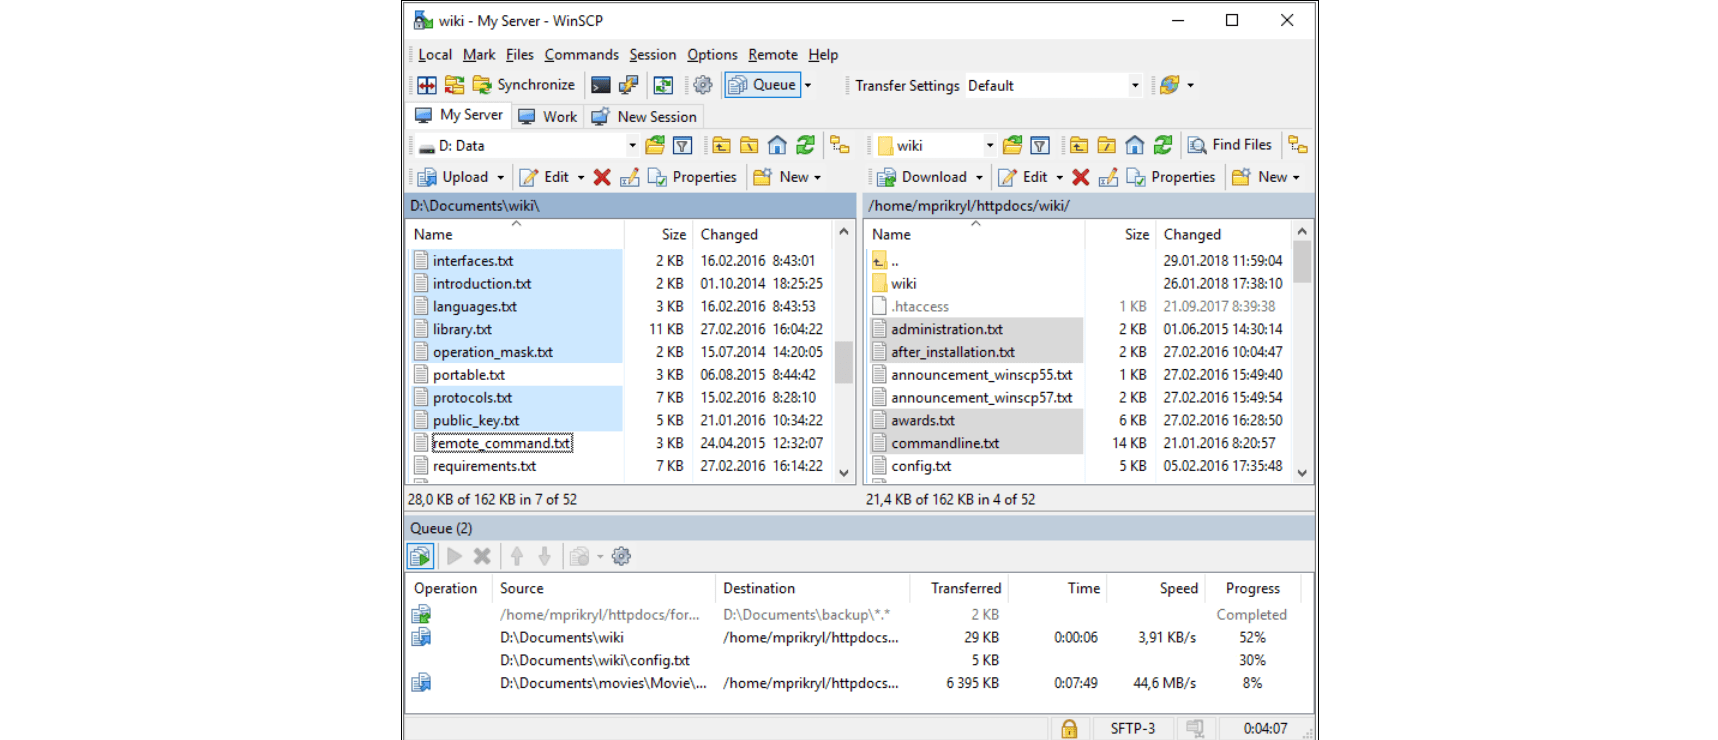1718x740 pixels.
Task: Expand local Edit dropdown arrow
Action: coord(580,178)
